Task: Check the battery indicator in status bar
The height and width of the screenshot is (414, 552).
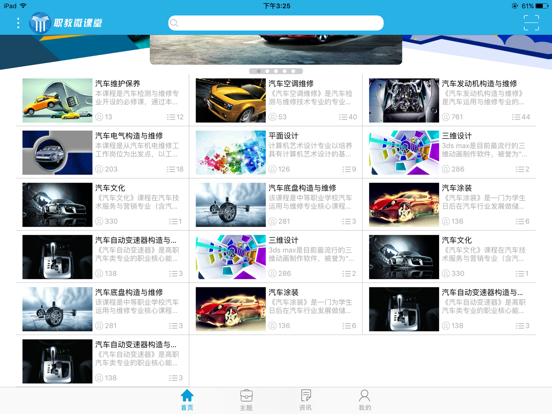Action: pyautogui.click(x=541, y=6)
